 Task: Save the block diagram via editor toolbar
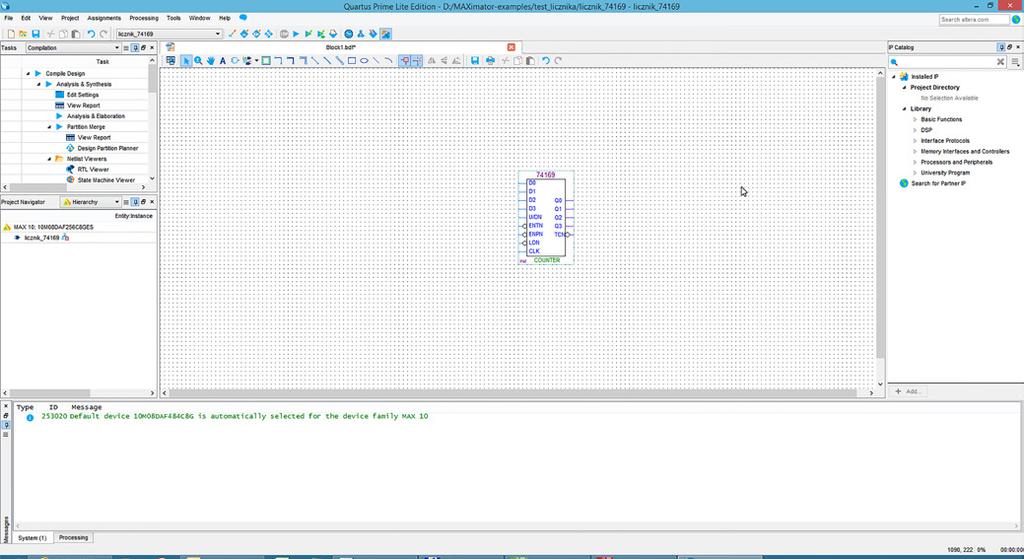(x=475, y=61)
